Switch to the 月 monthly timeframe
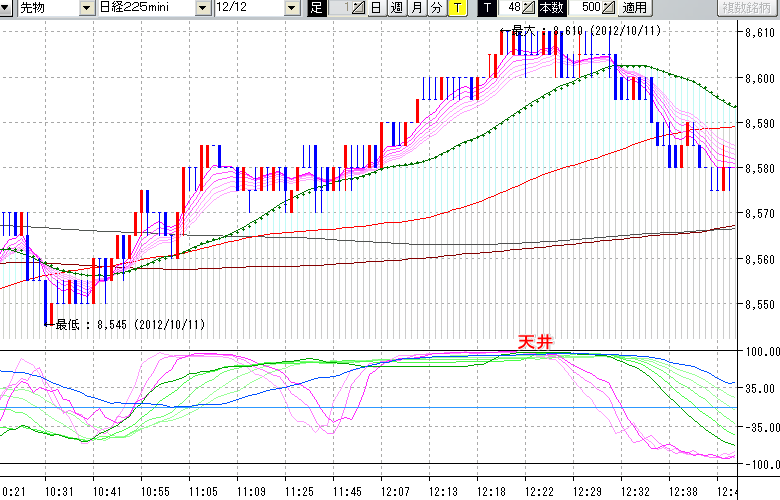The height and width of the screenshot is (500, 780). 416,8
